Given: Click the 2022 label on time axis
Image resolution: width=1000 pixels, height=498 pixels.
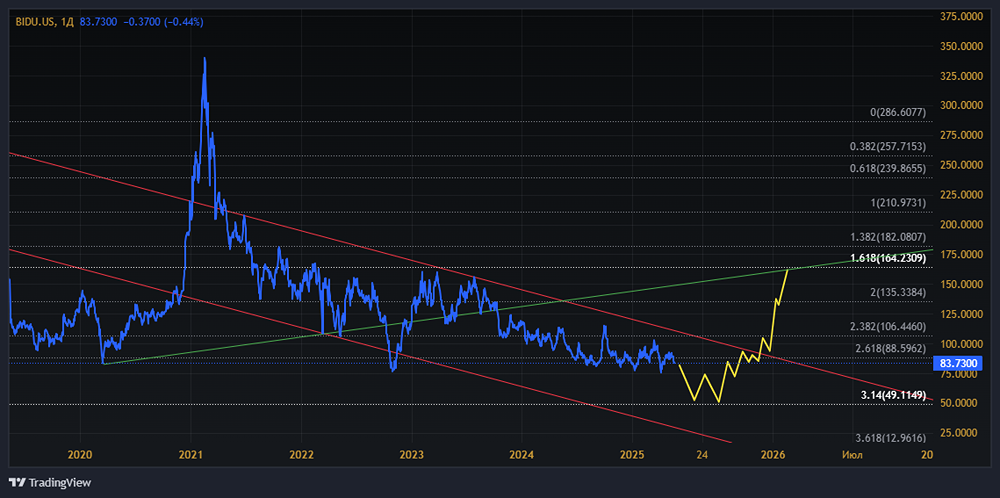Looking at the screenshot, I should point(301,455).
